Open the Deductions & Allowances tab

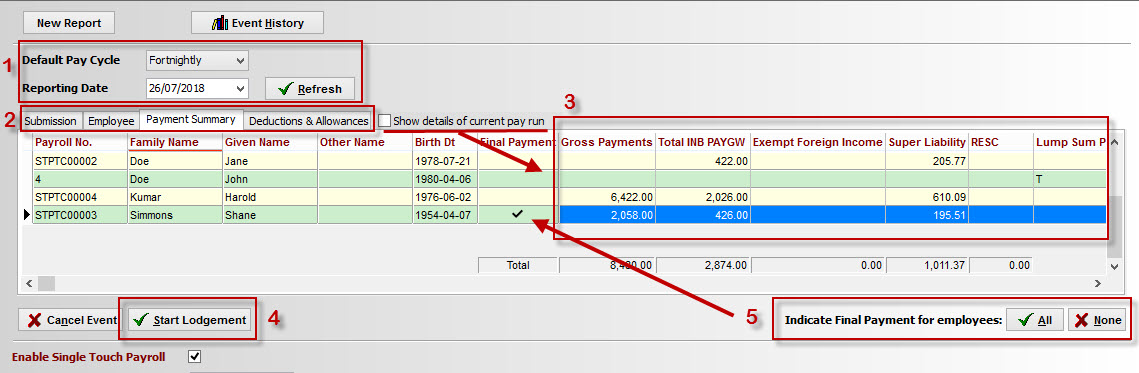(309, 121)
